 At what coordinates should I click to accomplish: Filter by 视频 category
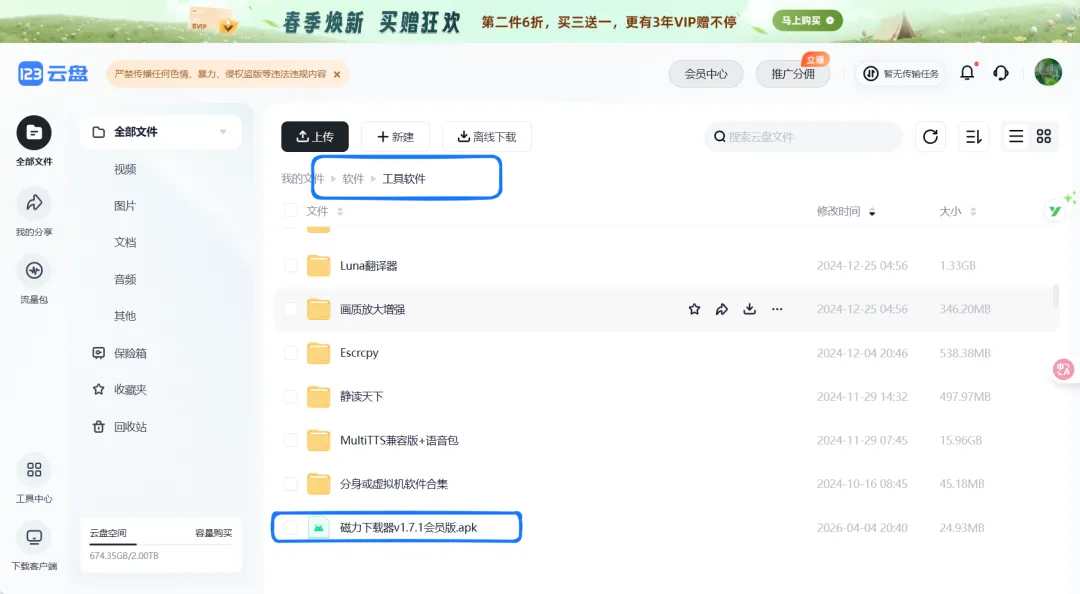[x=125, y=169]
